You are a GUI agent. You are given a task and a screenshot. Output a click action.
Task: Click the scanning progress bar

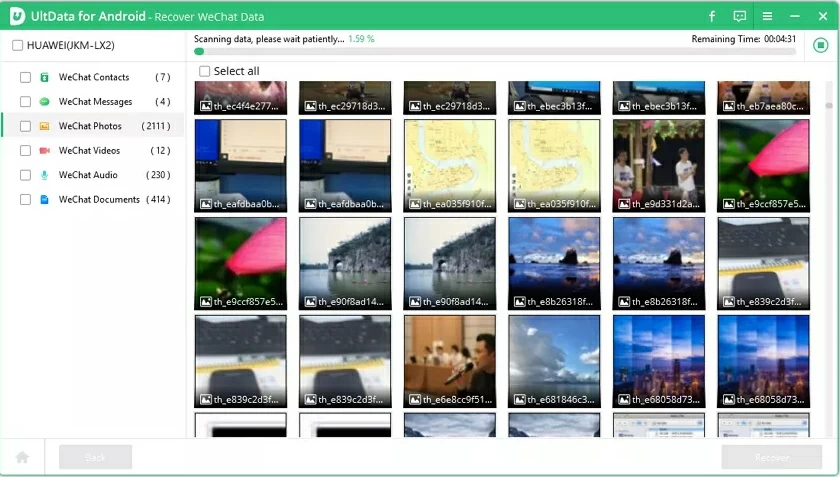point(495,51)
